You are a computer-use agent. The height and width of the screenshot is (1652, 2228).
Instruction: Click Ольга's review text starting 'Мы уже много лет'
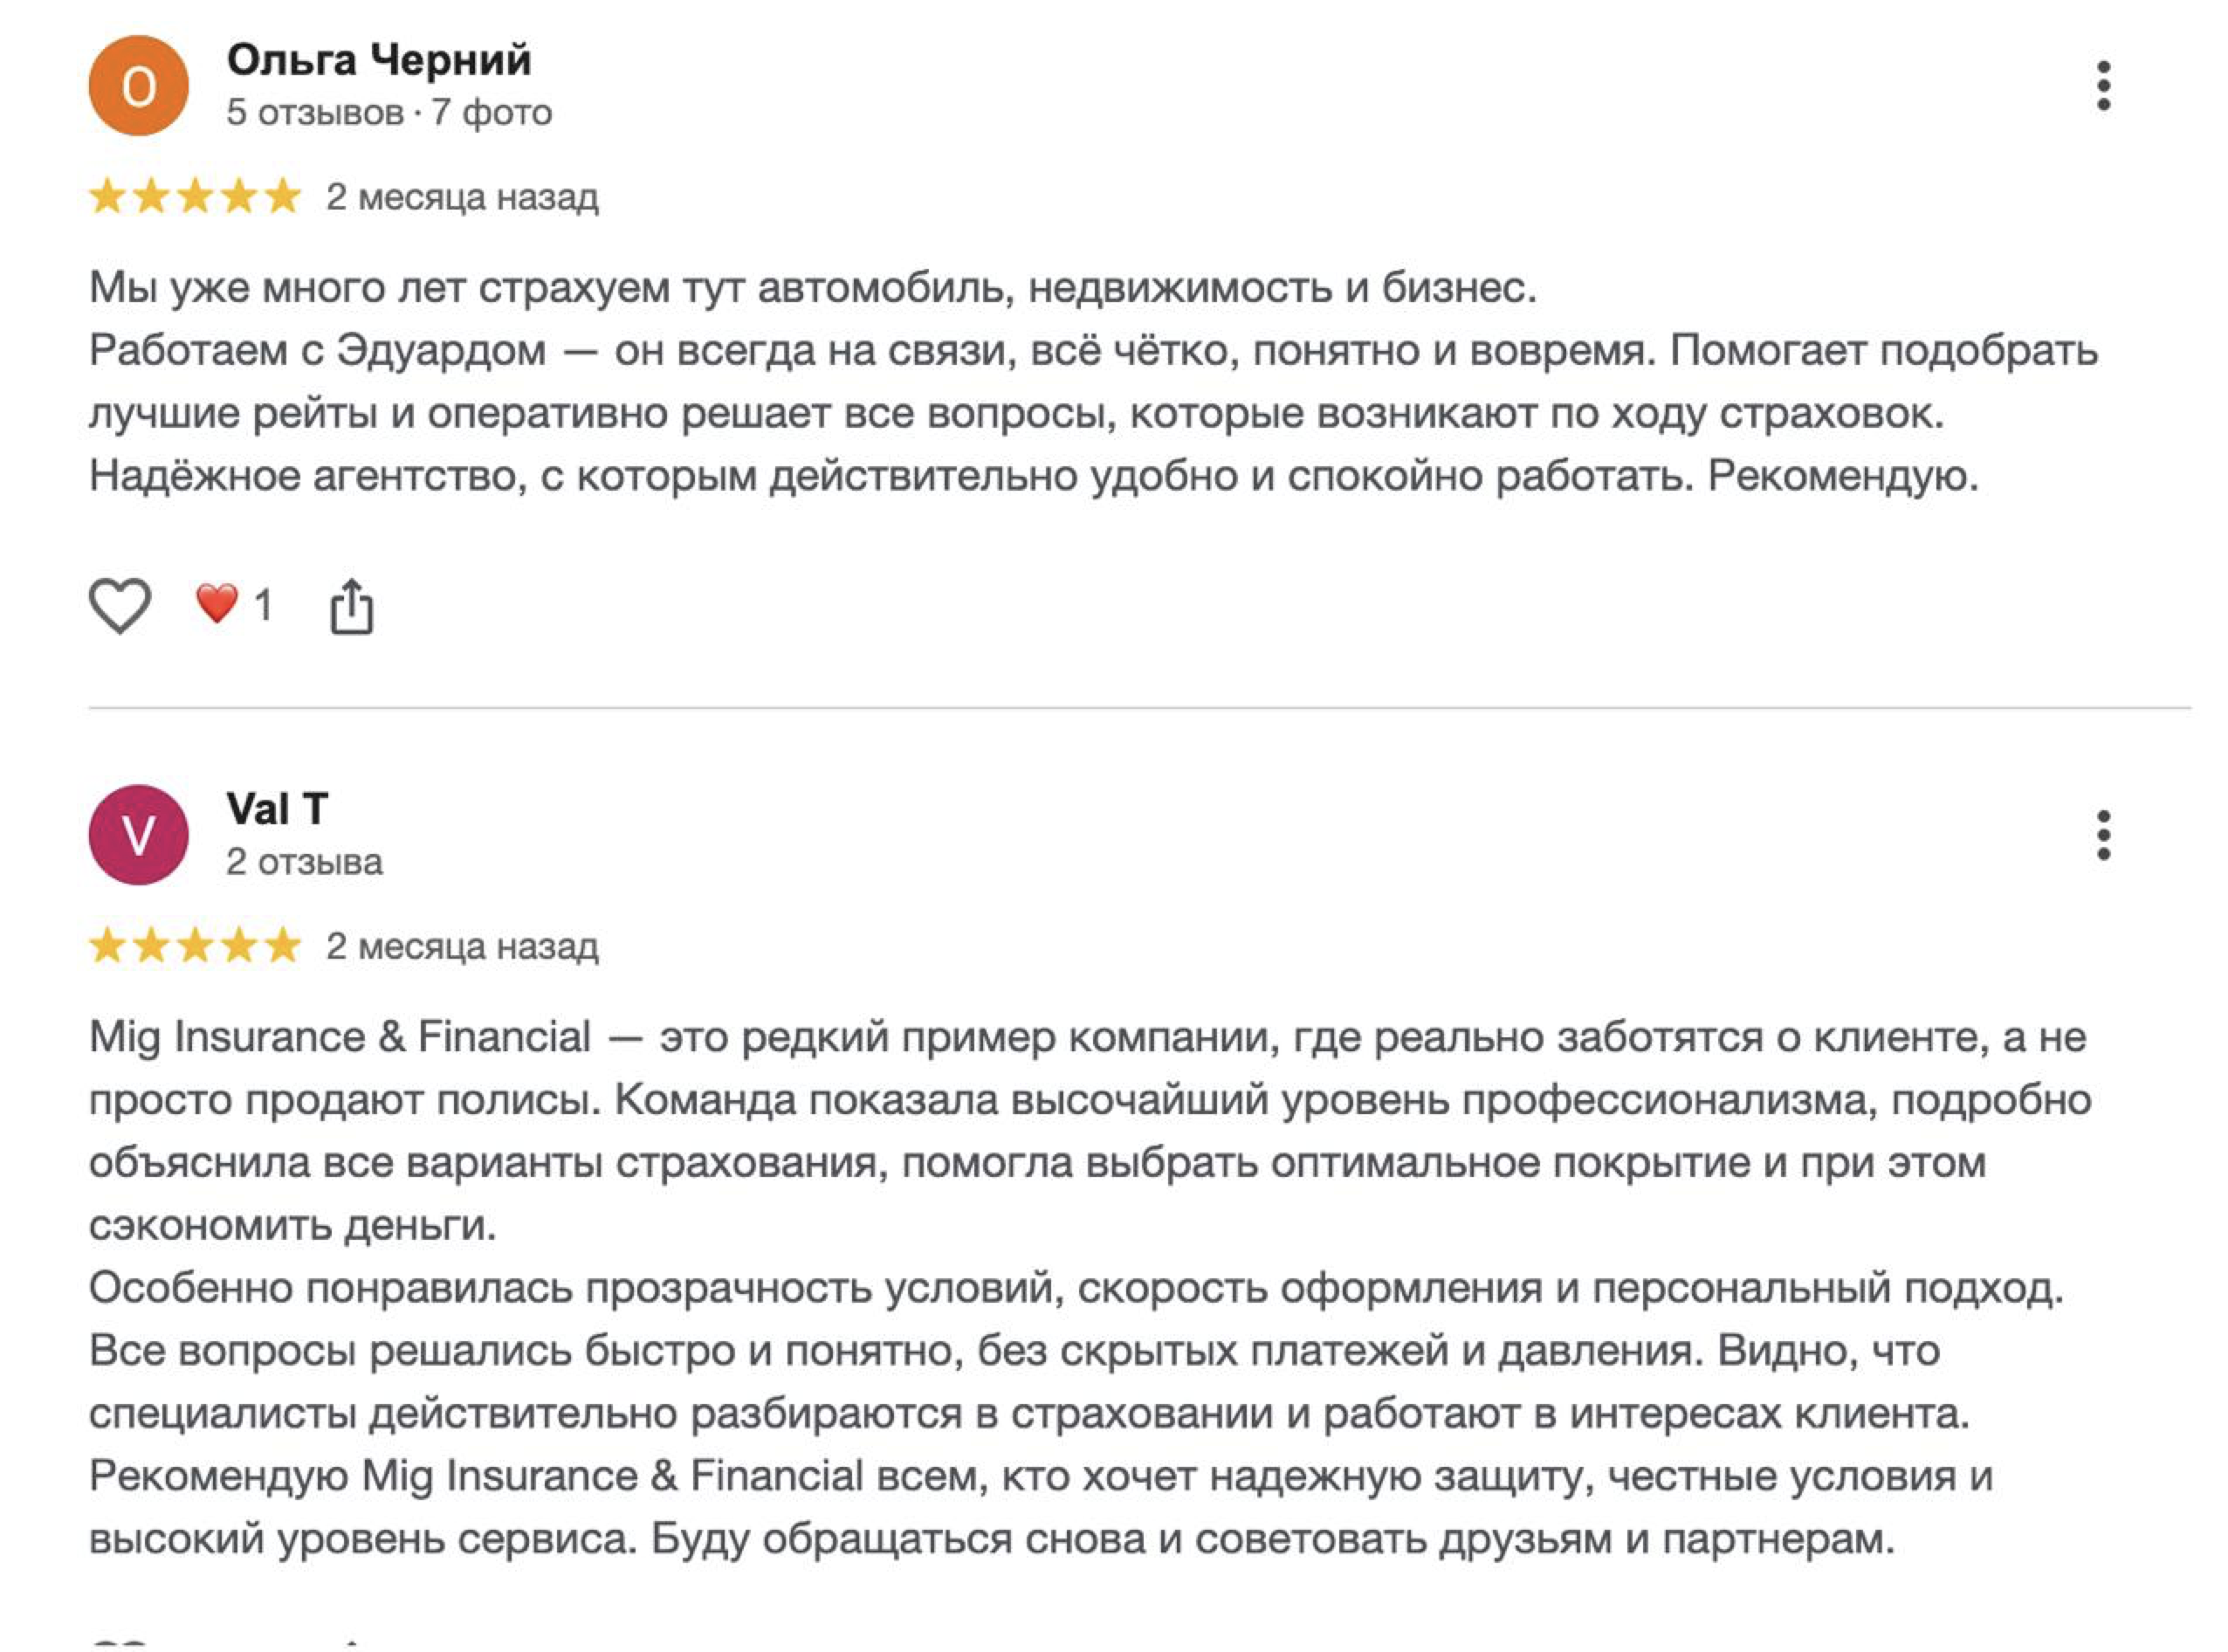(812, 288)
